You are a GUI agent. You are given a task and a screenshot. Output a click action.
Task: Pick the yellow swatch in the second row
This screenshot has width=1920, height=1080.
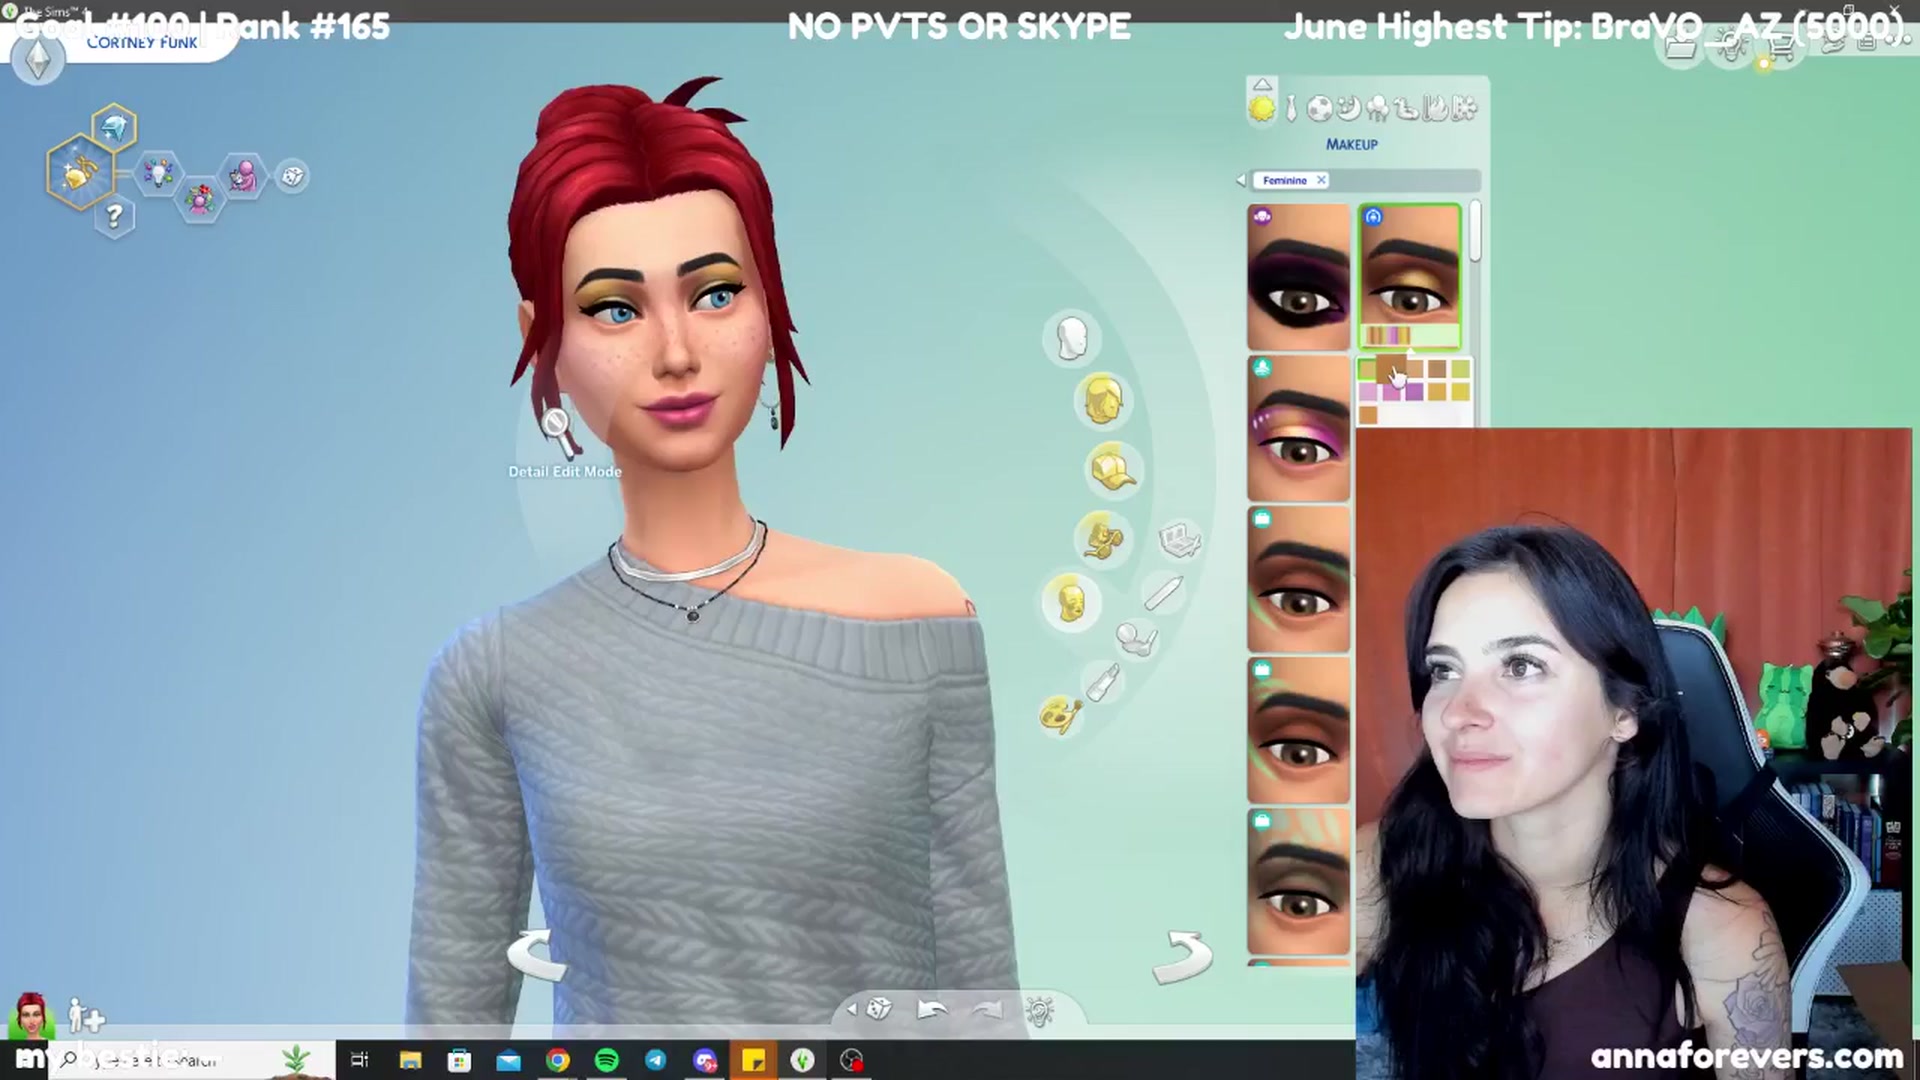click(1460, 392)
